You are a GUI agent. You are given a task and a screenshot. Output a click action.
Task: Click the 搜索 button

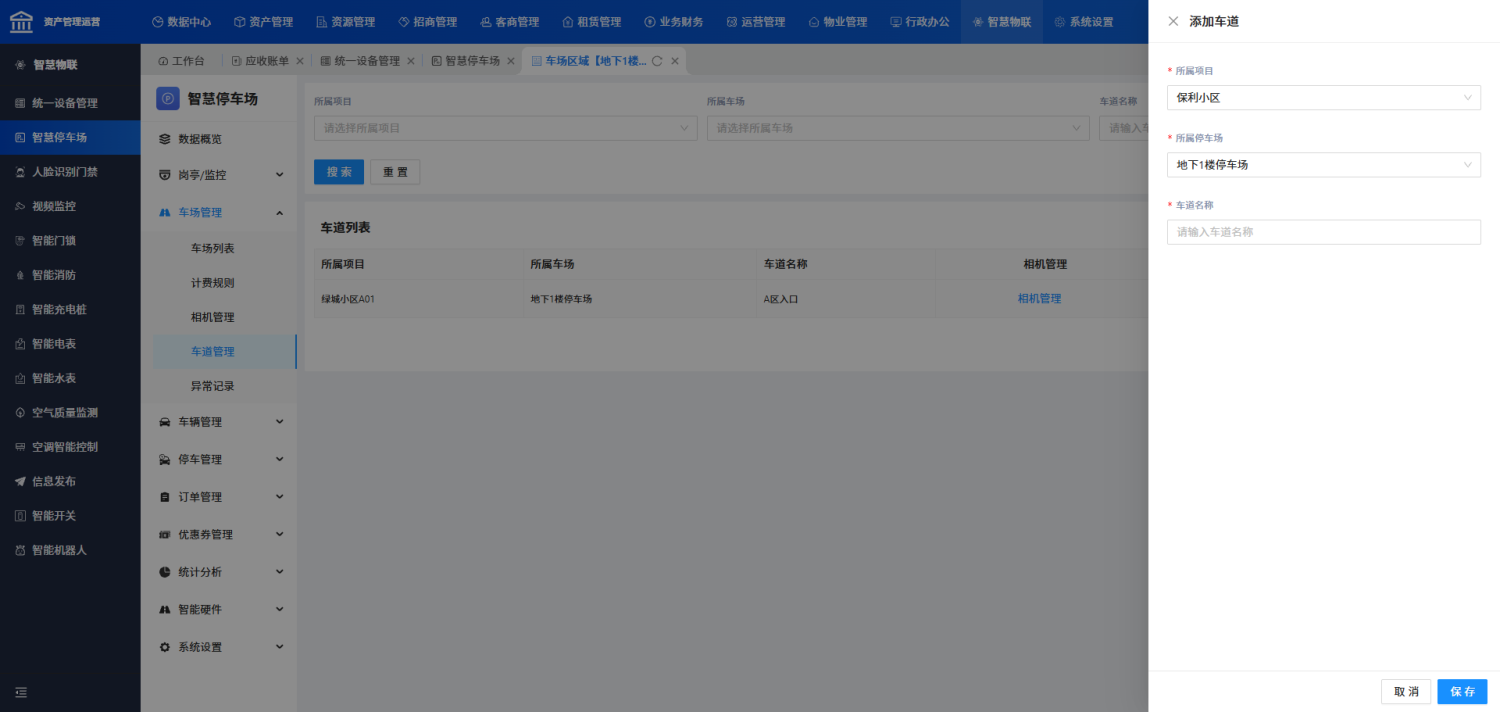pyautogui.click(x=339, y=172)
